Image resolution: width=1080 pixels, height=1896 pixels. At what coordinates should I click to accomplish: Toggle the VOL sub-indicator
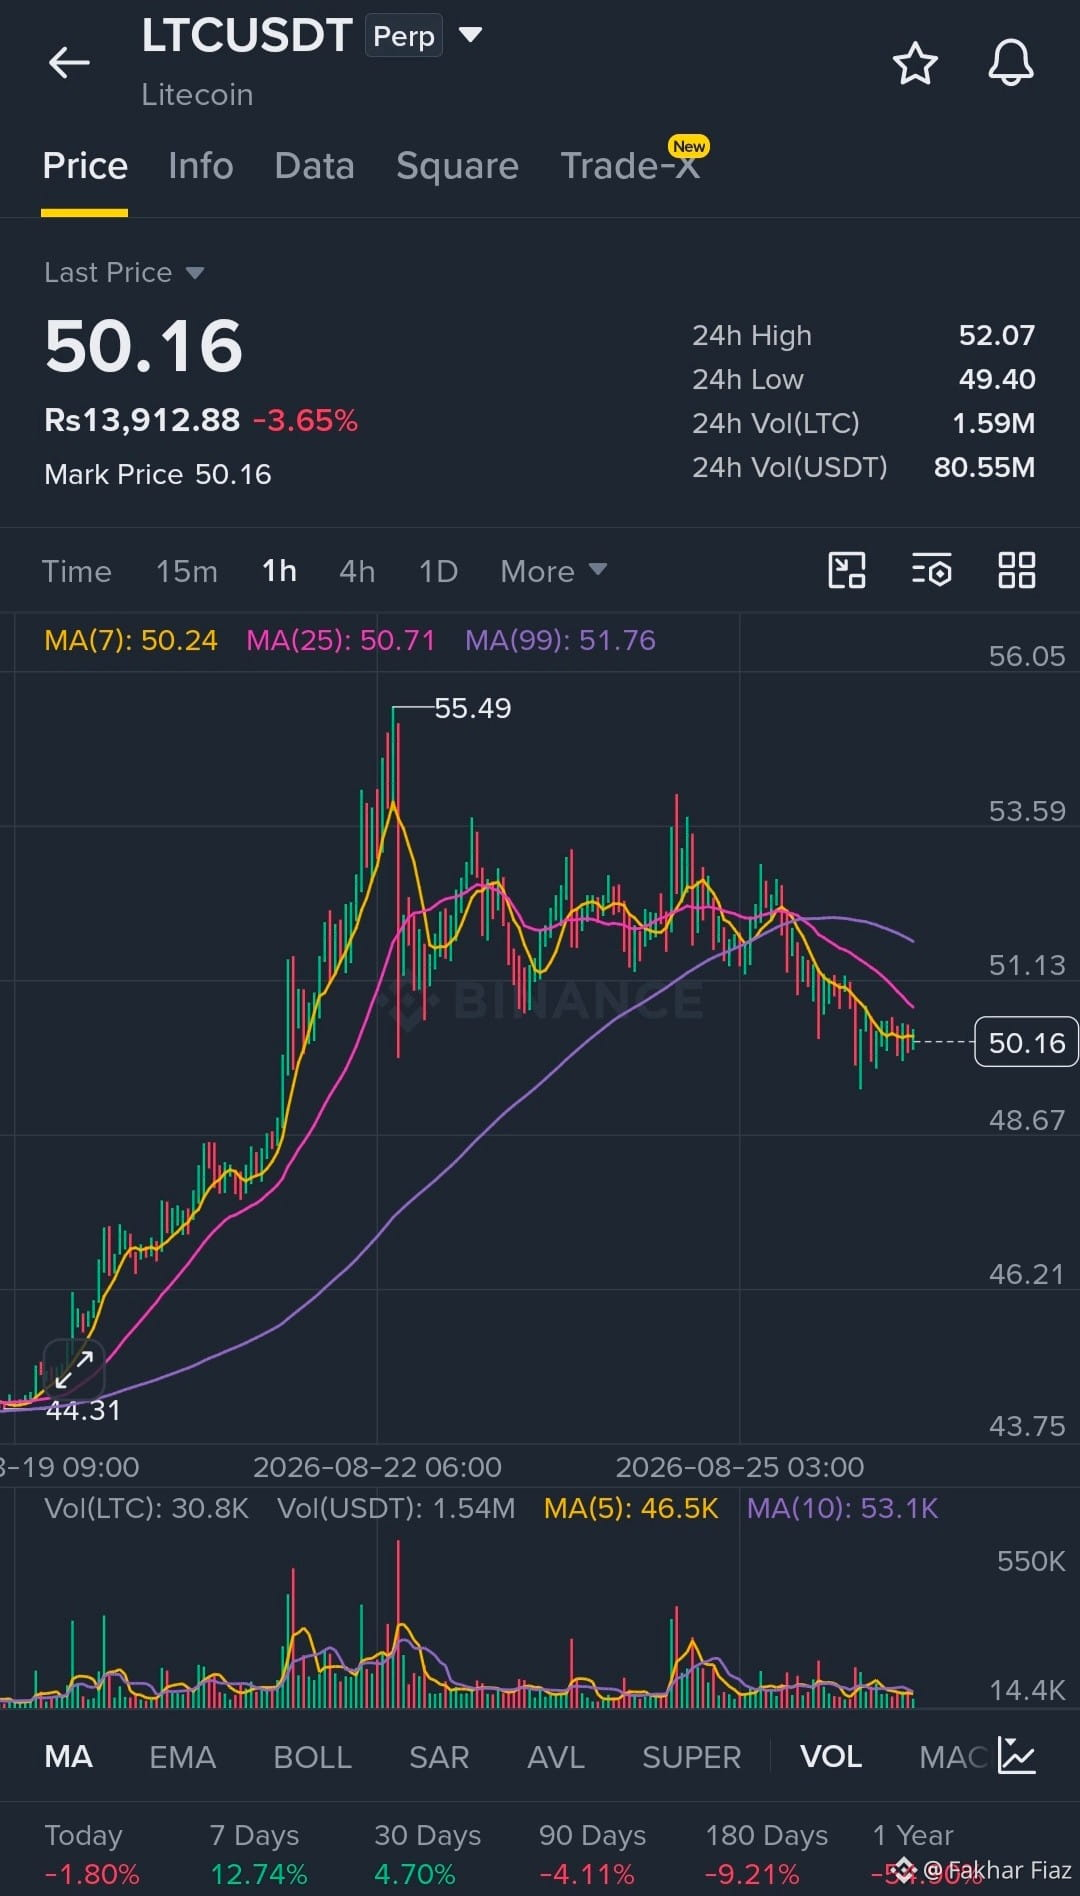(831, 1757)
